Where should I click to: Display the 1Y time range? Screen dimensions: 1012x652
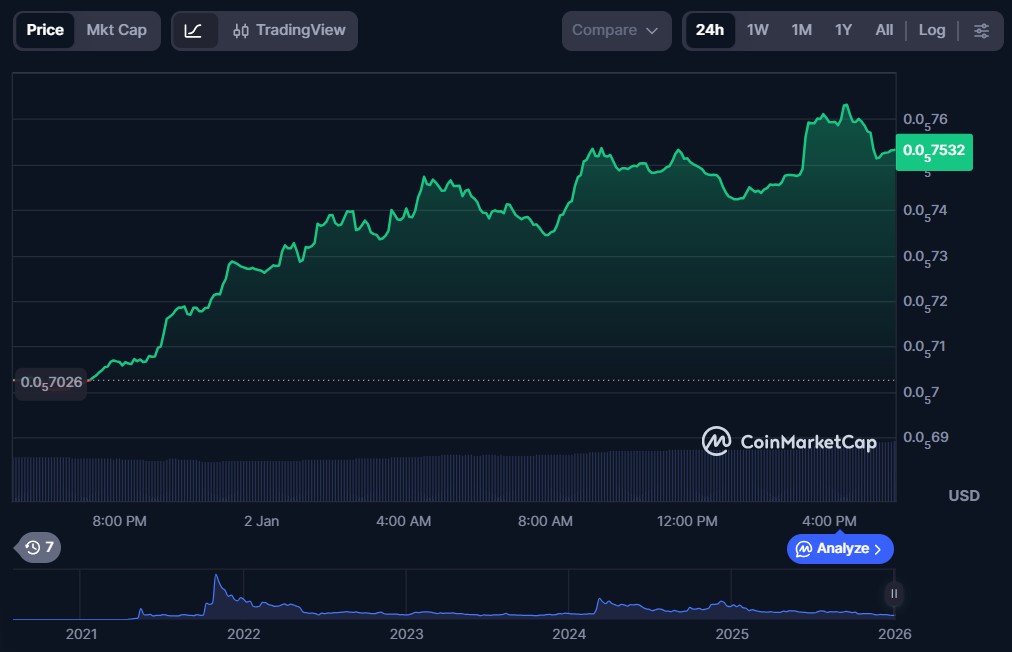tap(843, 30)
